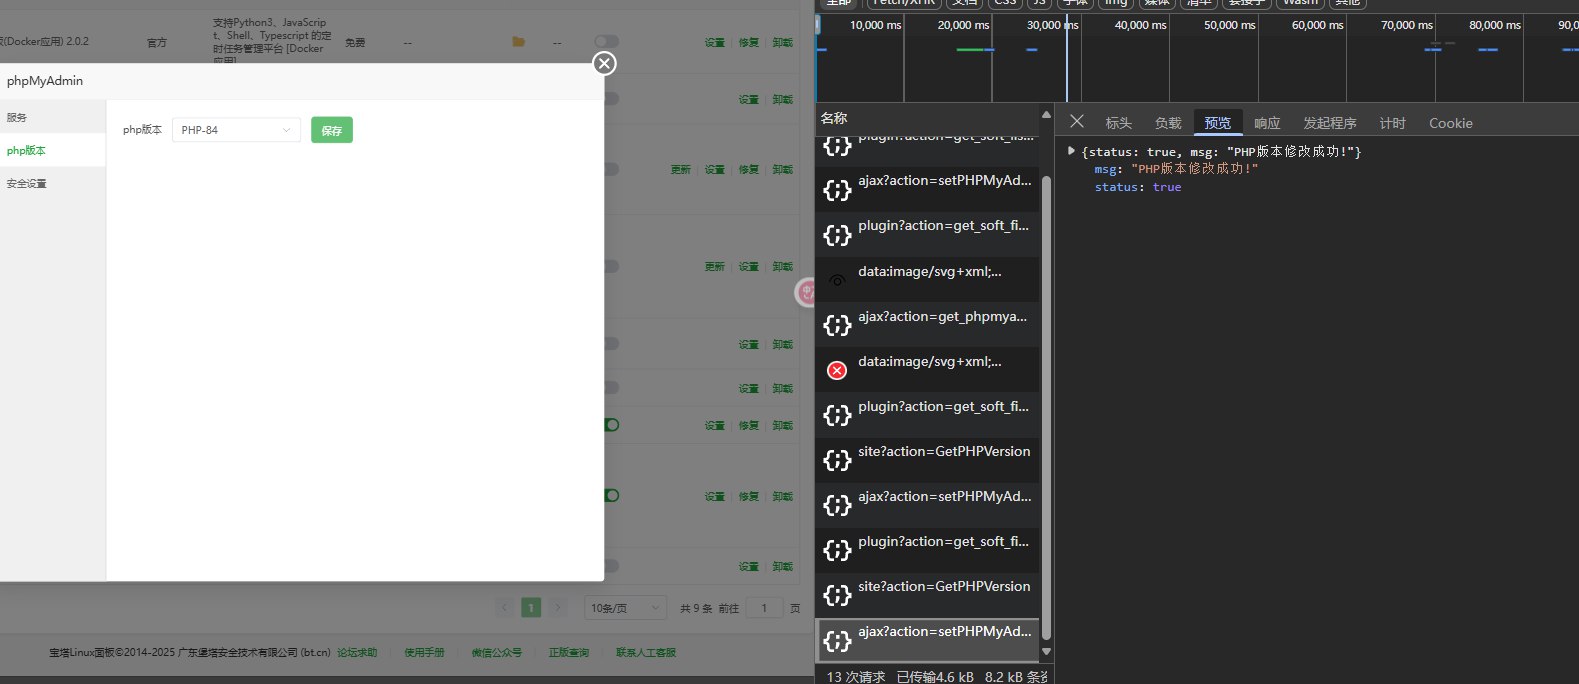
Task: Click the 已传输4.6 kB status text
Action: click(x=935, y=677)
